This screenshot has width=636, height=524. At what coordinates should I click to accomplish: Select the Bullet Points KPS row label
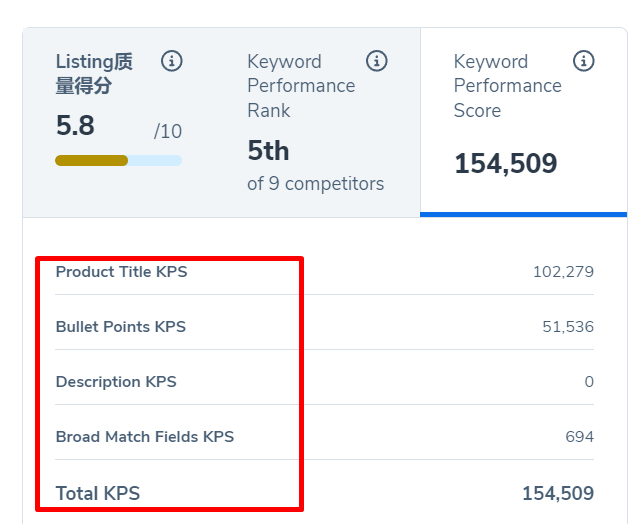(x=120, y=327)
